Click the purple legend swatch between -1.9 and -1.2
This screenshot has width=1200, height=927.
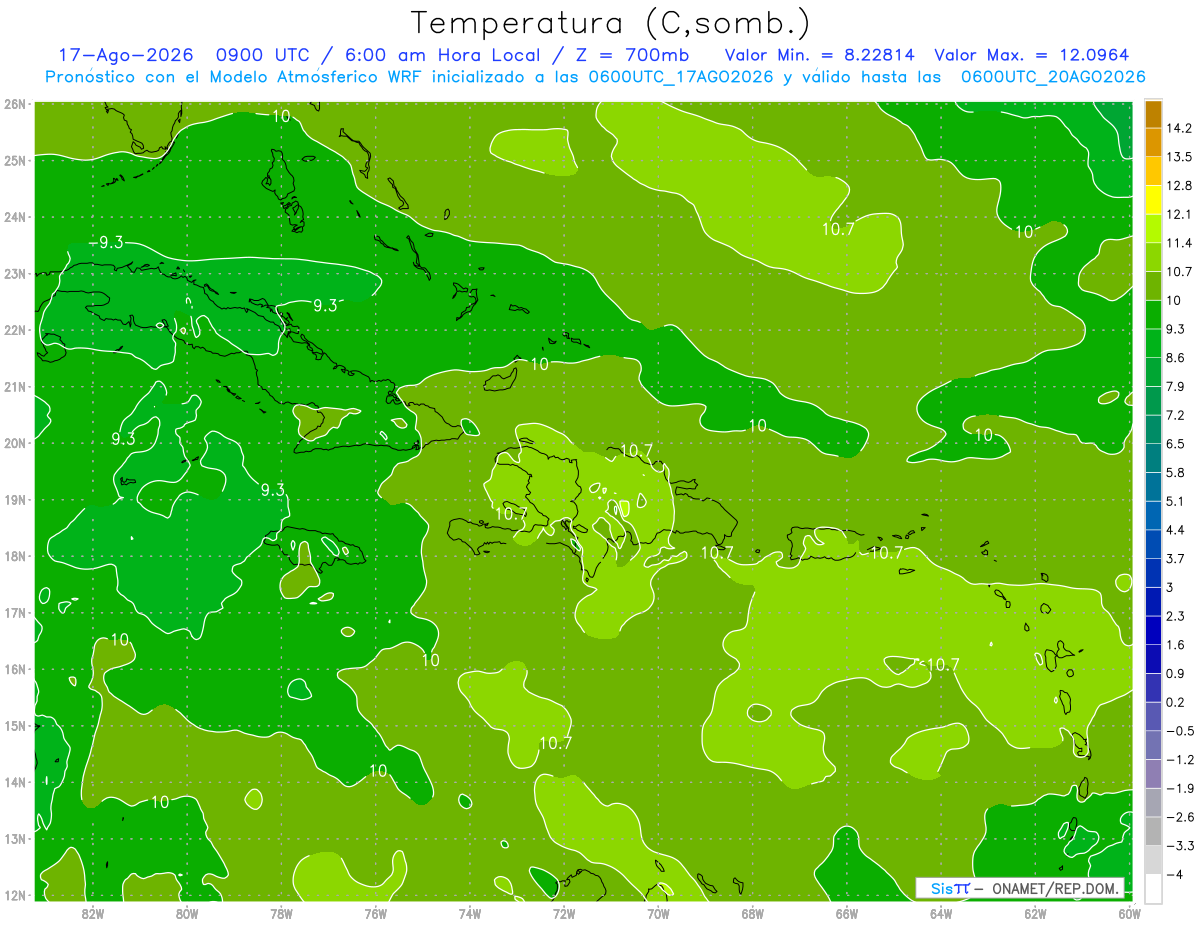1153,773
